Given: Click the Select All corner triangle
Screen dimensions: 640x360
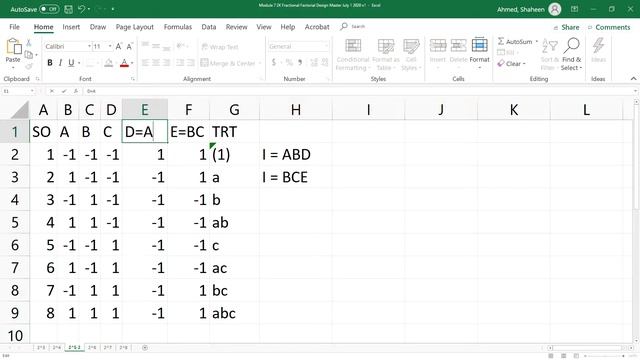Looking at the screenshot, I should pos(20,109).
